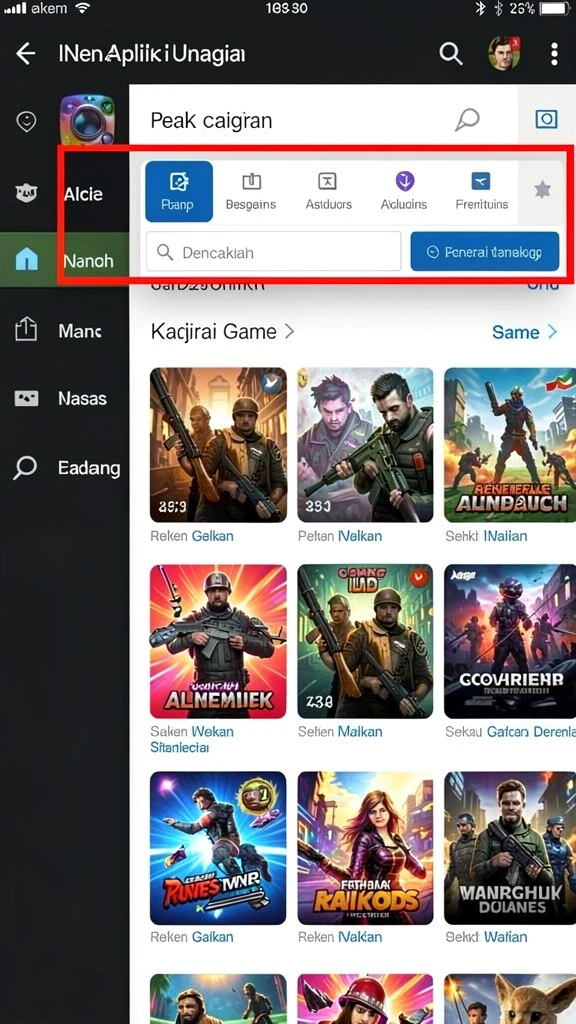The width and height of the screenshot is (576, 1024).
Task: Select the Acluoins tab
Action: pos(404,191)
